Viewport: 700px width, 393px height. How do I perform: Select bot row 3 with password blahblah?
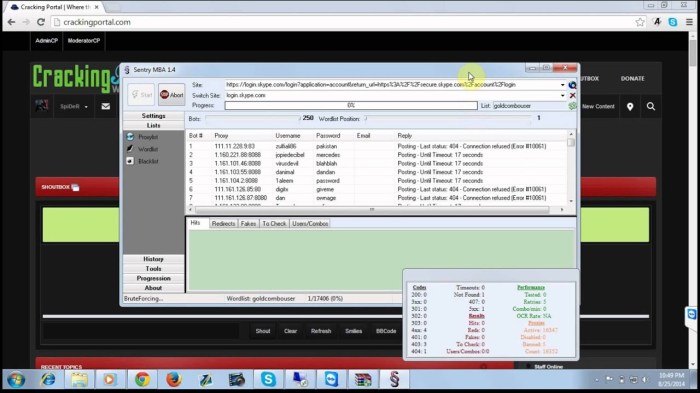click(x=377, y=163)
